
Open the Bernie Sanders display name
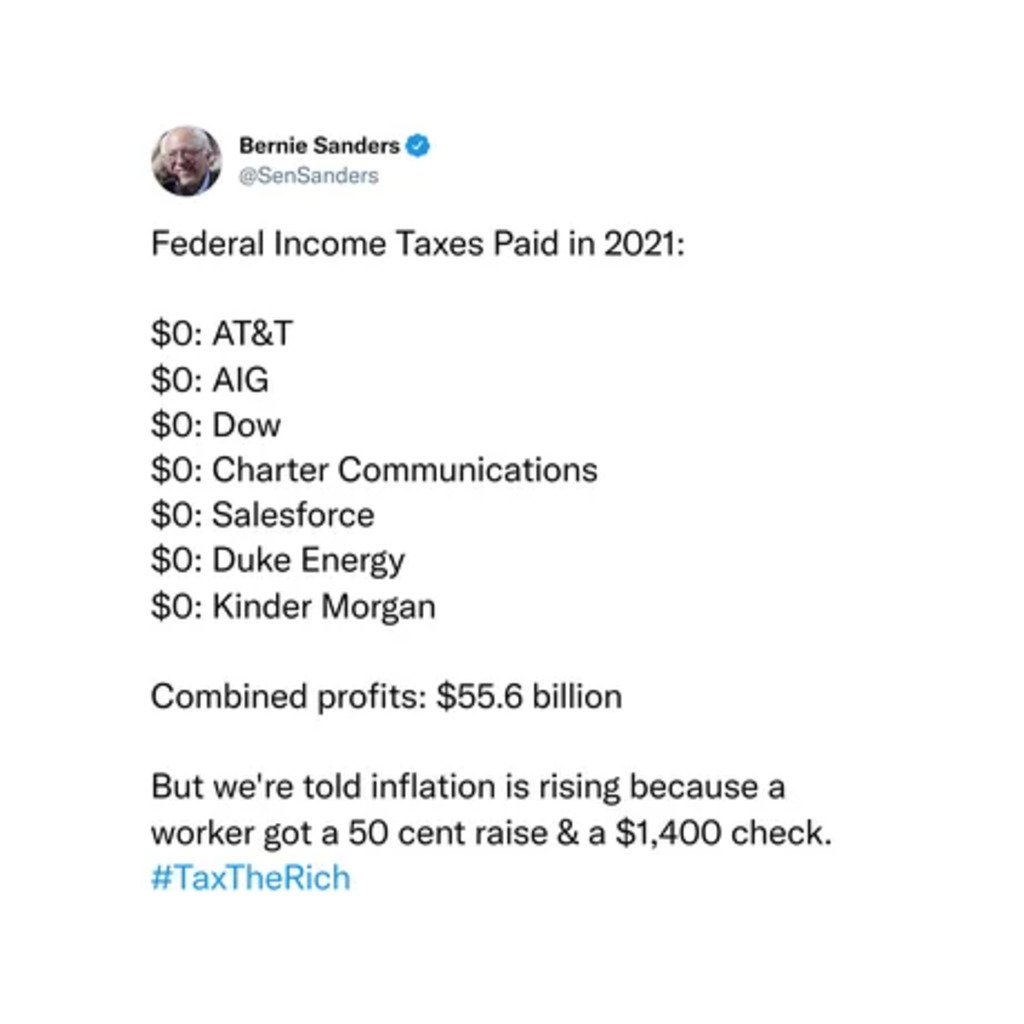[x=319, y=146]
